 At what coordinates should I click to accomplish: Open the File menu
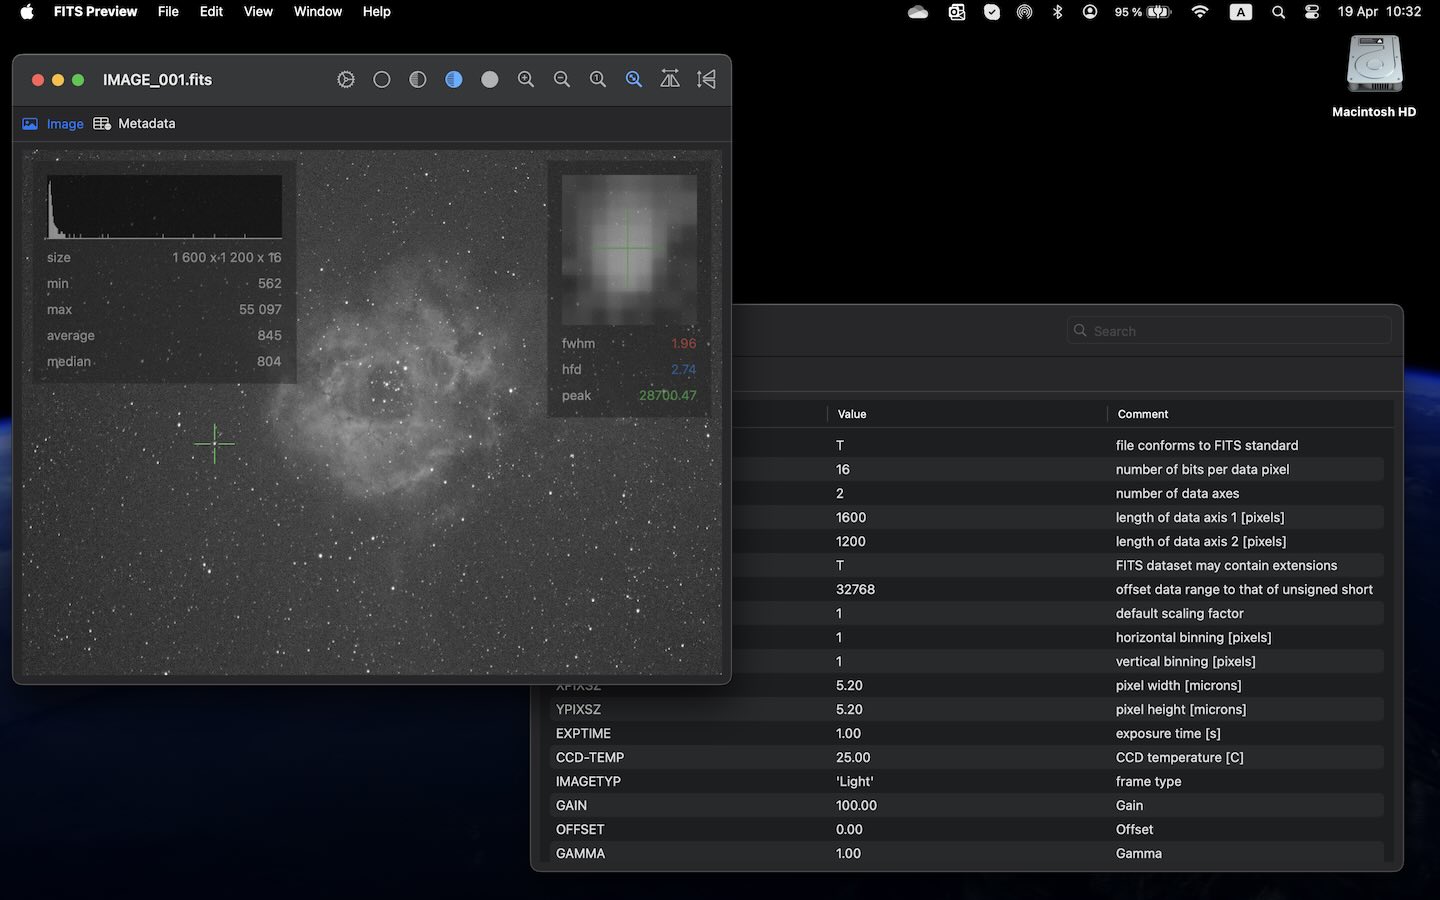168,12
